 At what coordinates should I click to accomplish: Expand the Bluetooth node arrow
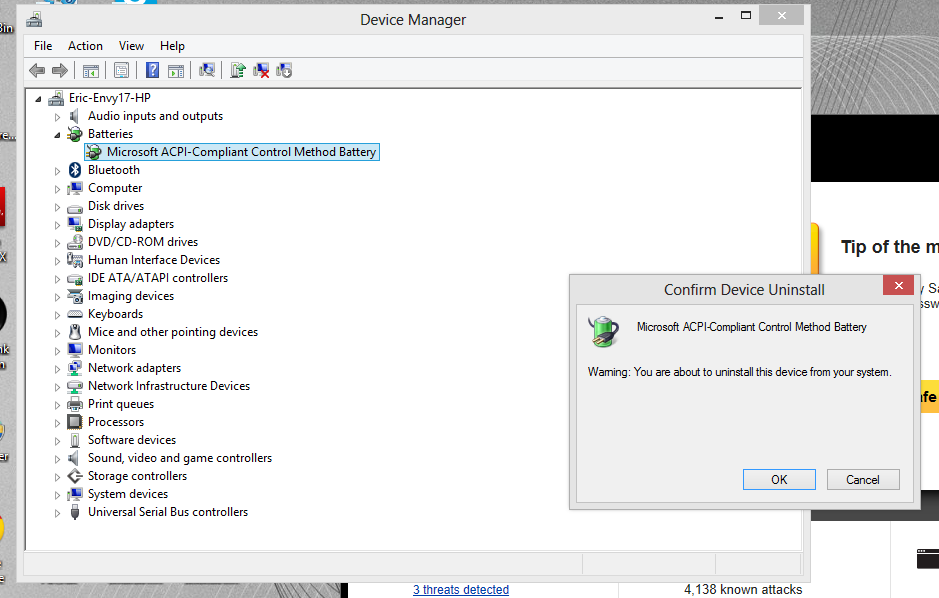point(57,171)
